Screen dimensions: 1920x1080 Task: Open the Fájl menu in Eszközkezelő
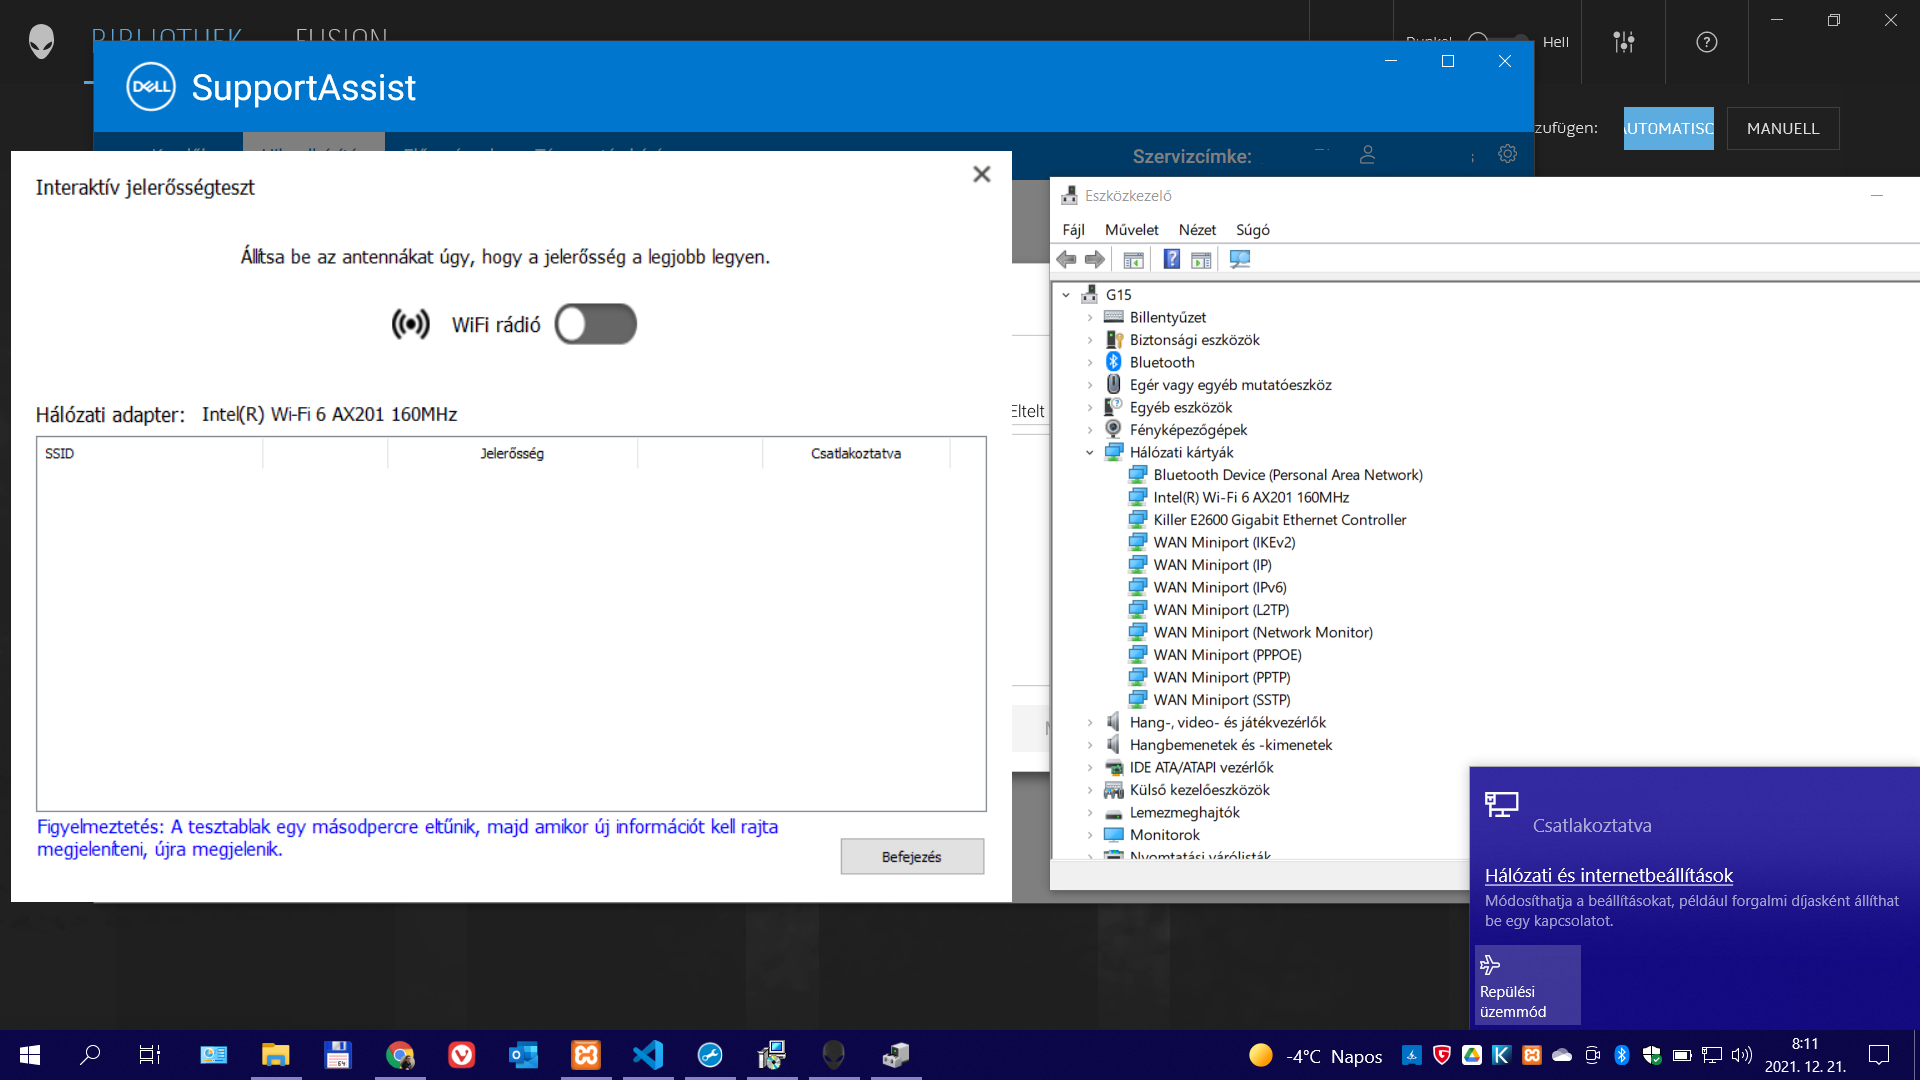pos(1073,230)
